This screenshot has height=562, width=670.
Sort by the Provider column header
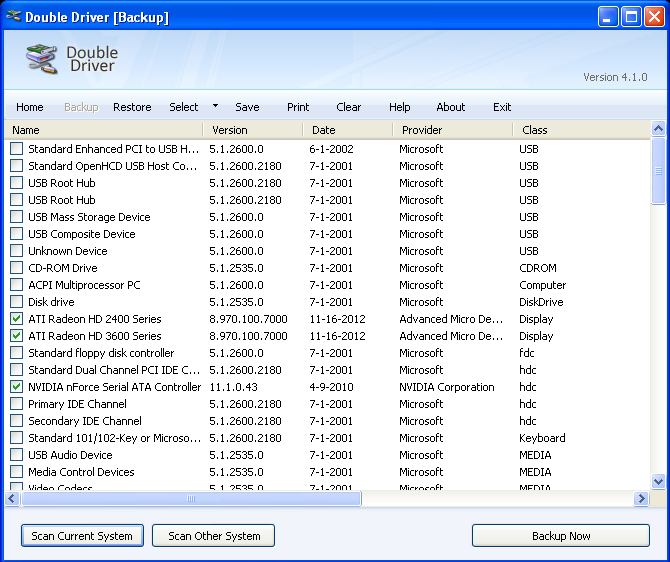click(453, 129)
